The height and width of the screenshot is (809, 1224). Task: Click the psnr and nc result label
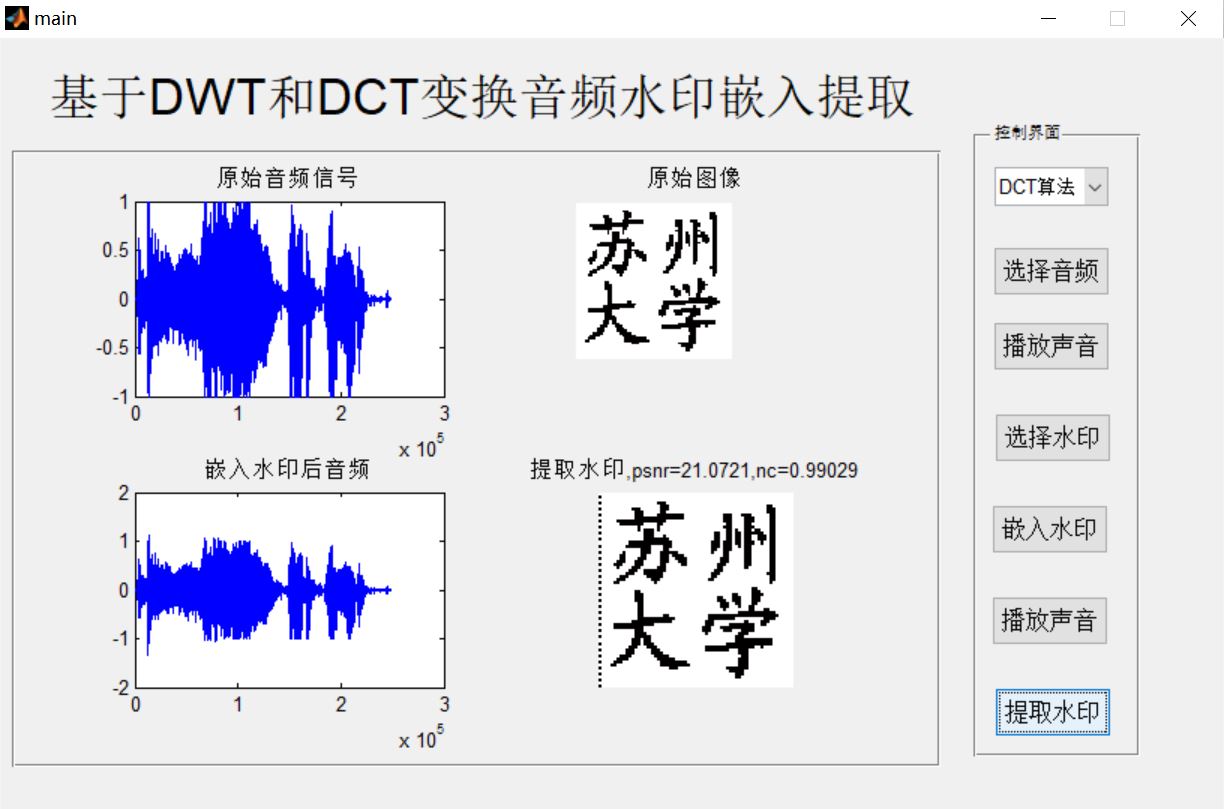(694, 469)
